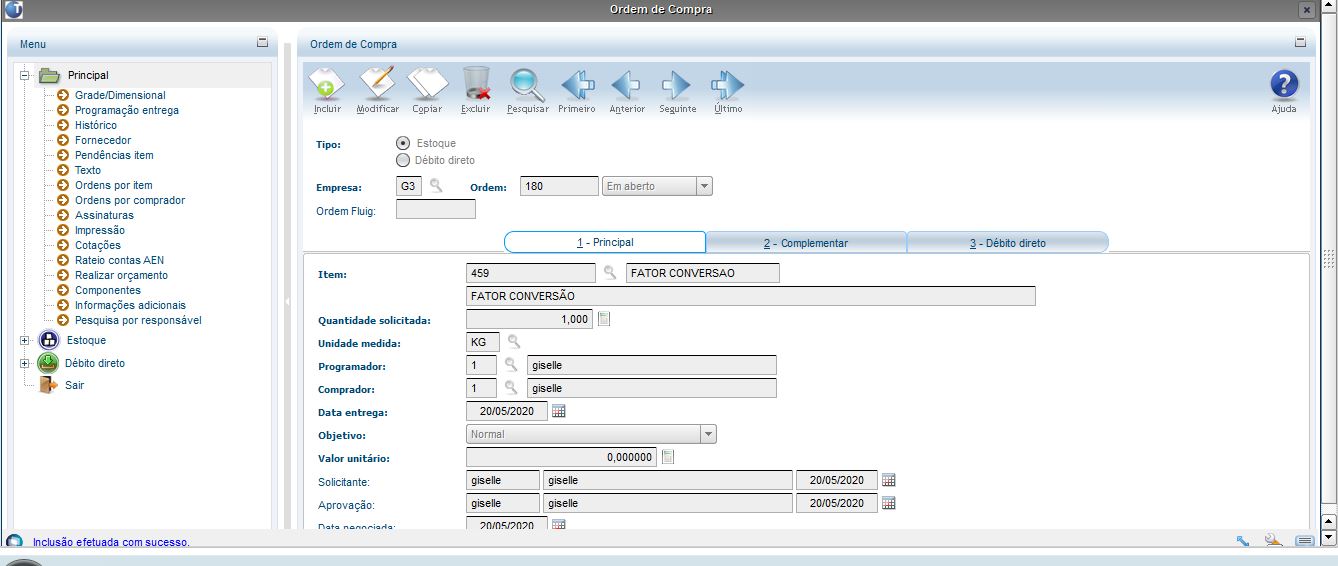
Task: Expand the Estoque tree node
Action: click(25, 340)
